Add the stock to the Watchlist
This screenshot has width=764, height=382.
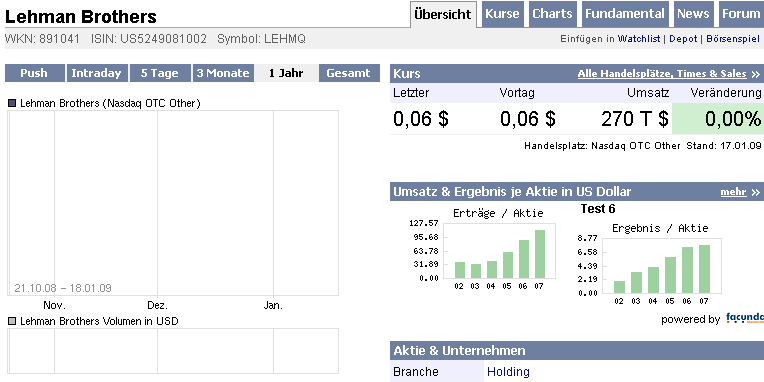(x=639, y=39)
